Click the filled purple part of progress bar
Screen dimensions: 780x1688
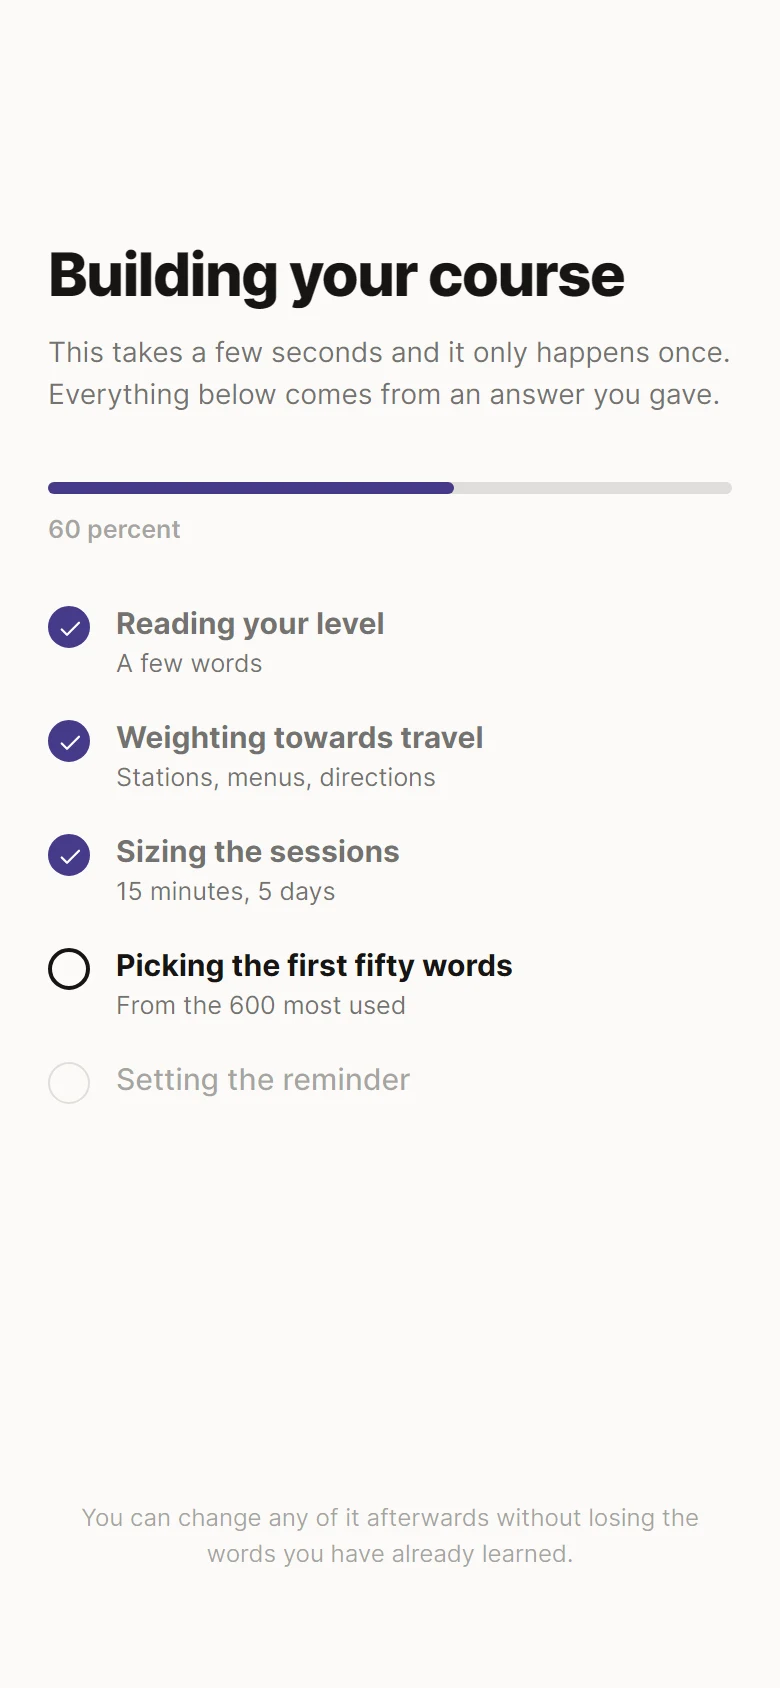(251, 488)
